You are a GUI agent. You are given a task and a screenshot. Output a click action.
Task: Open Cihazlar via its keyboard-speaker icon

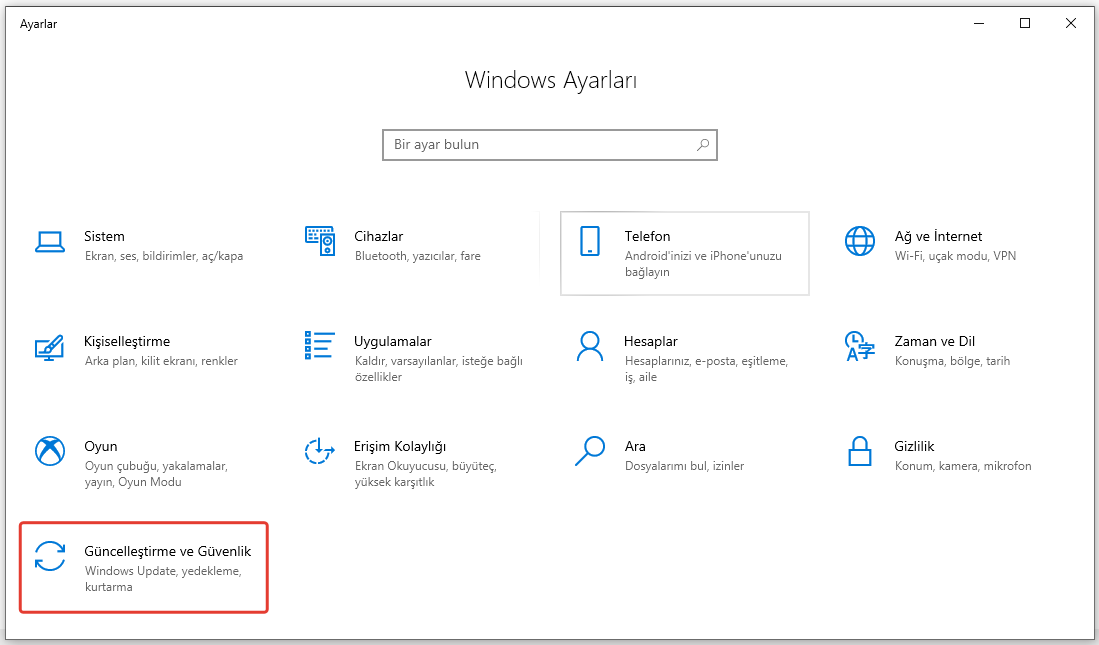319,241
